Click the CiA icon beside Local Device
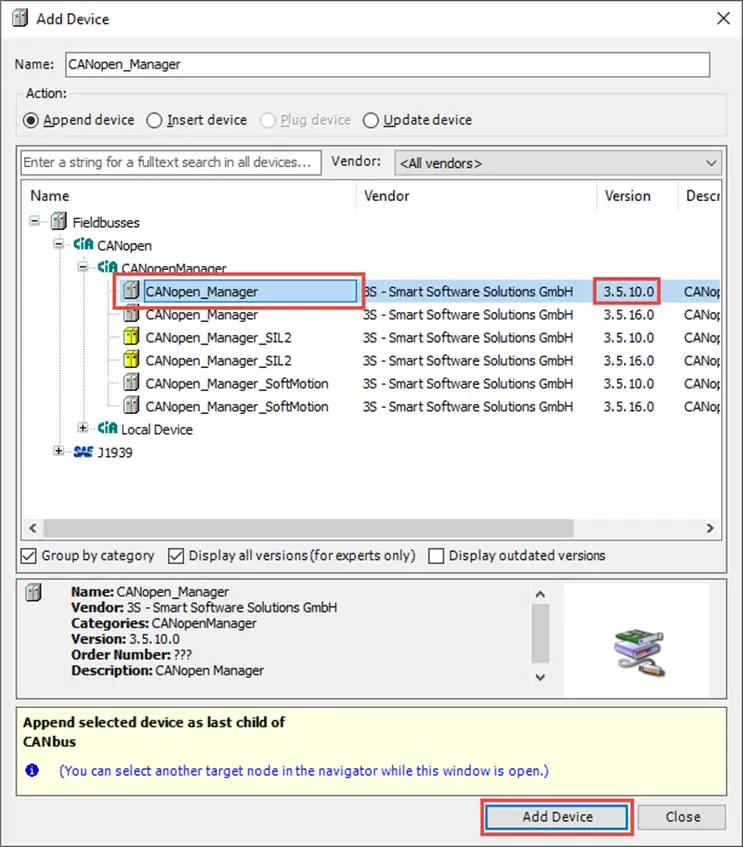This screenshot has height=847, width=743. pyautogui.click(x=107, y=428)
